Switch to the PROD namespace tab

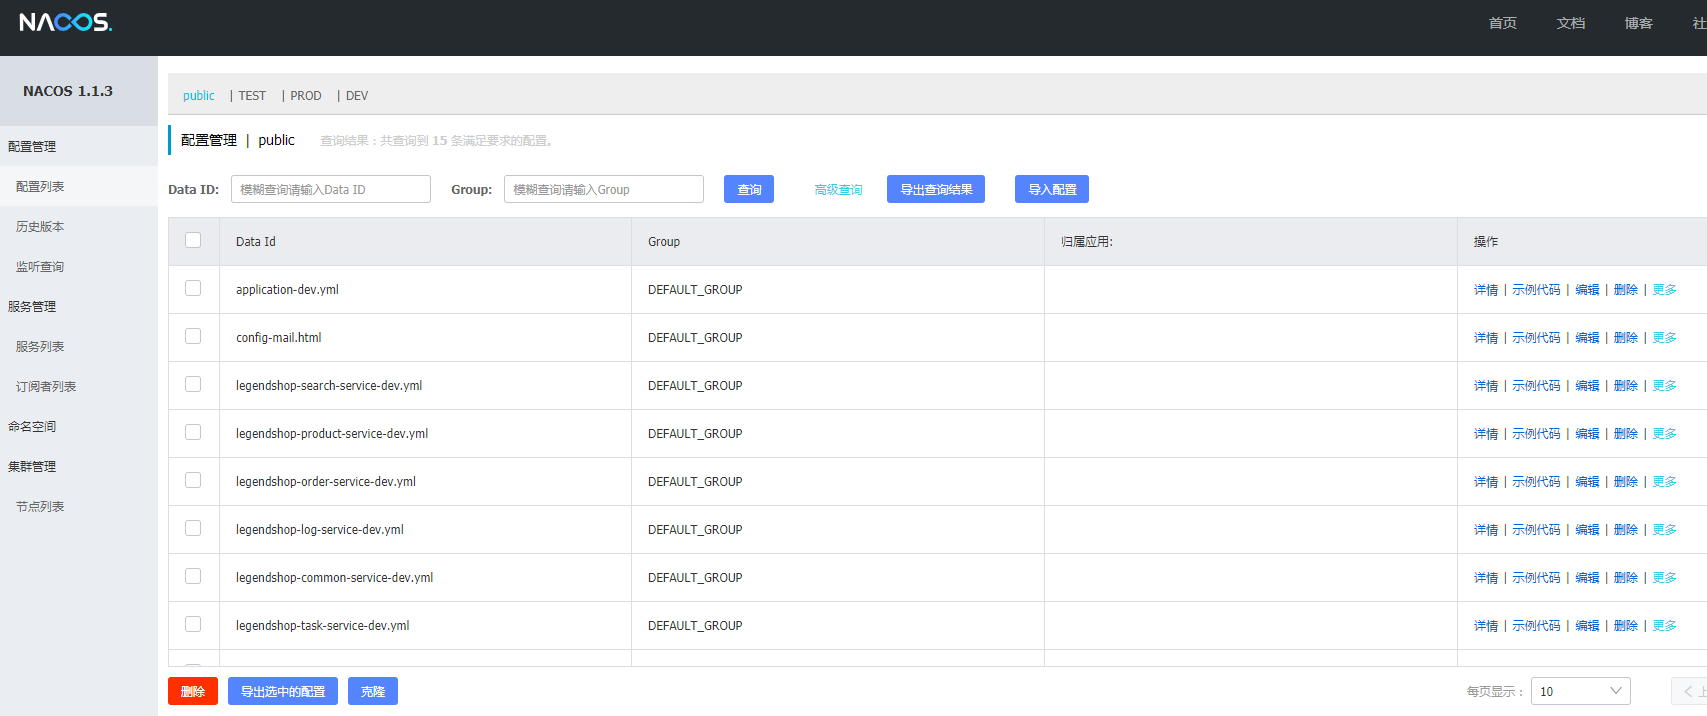pyautogui.click(x=305, y=96)
